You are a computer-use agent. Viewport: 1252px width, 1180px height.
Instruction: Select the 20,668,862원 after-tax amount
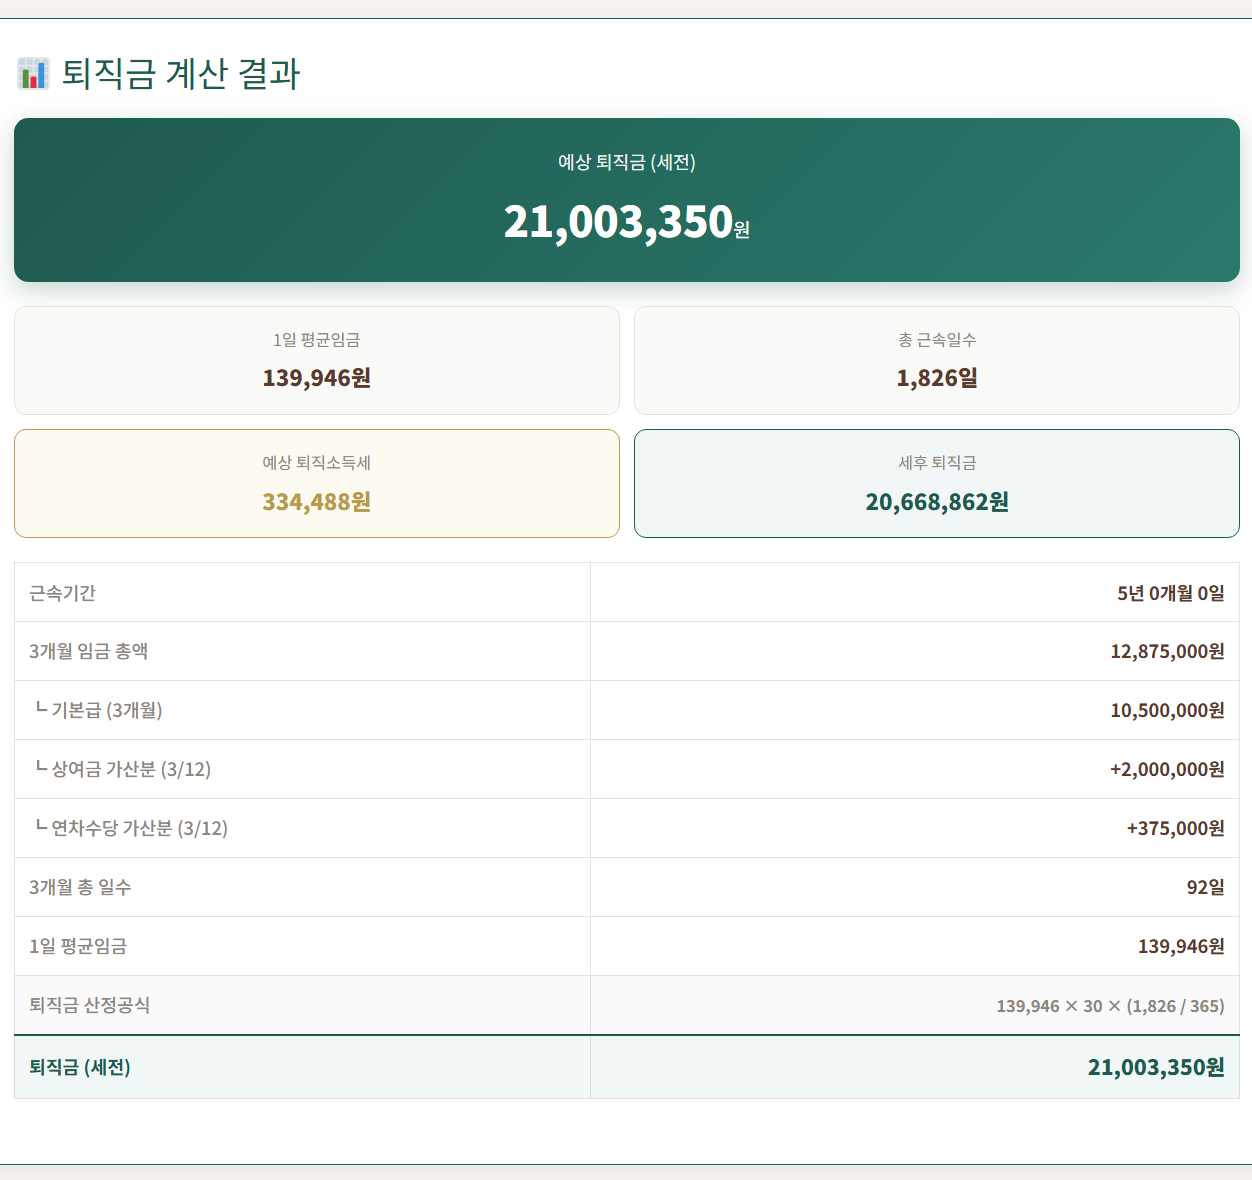pyautogui.click(x=937, y=502)
